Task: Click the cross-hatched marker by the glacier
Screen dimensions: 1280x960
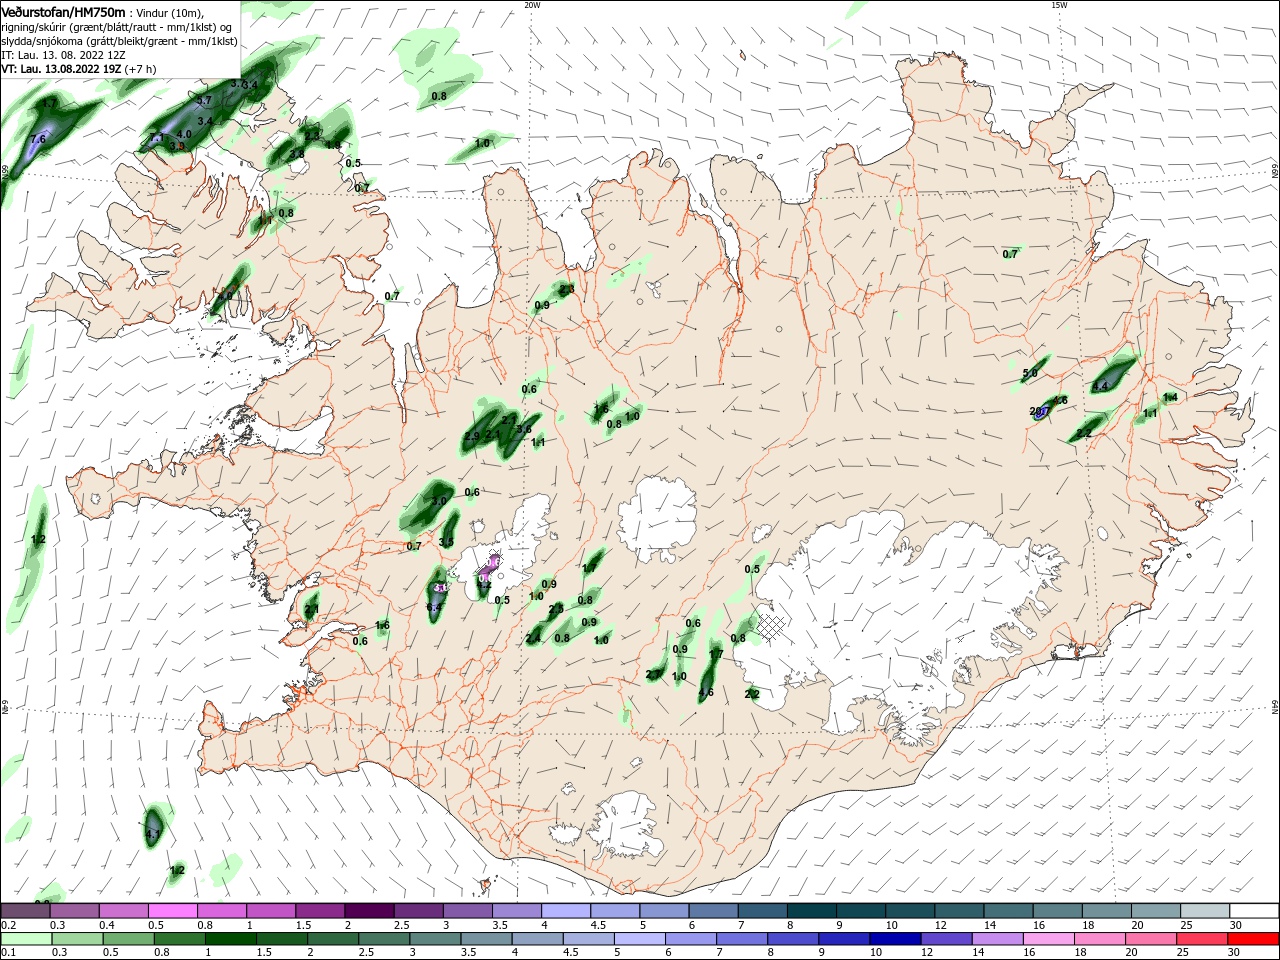Action: click(770, 627)
